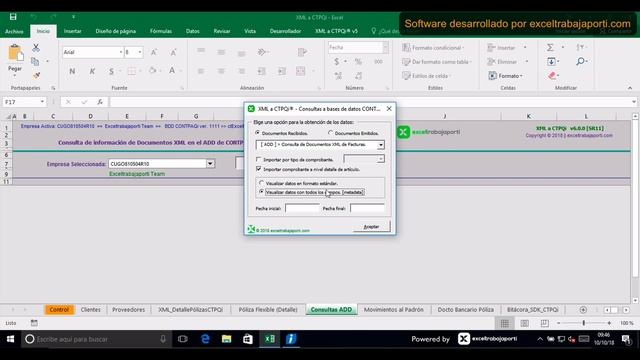The height and width of the screenshot is (360, 640).
Task: Toggle underline with the S button
Action: [x=111, y=71]
